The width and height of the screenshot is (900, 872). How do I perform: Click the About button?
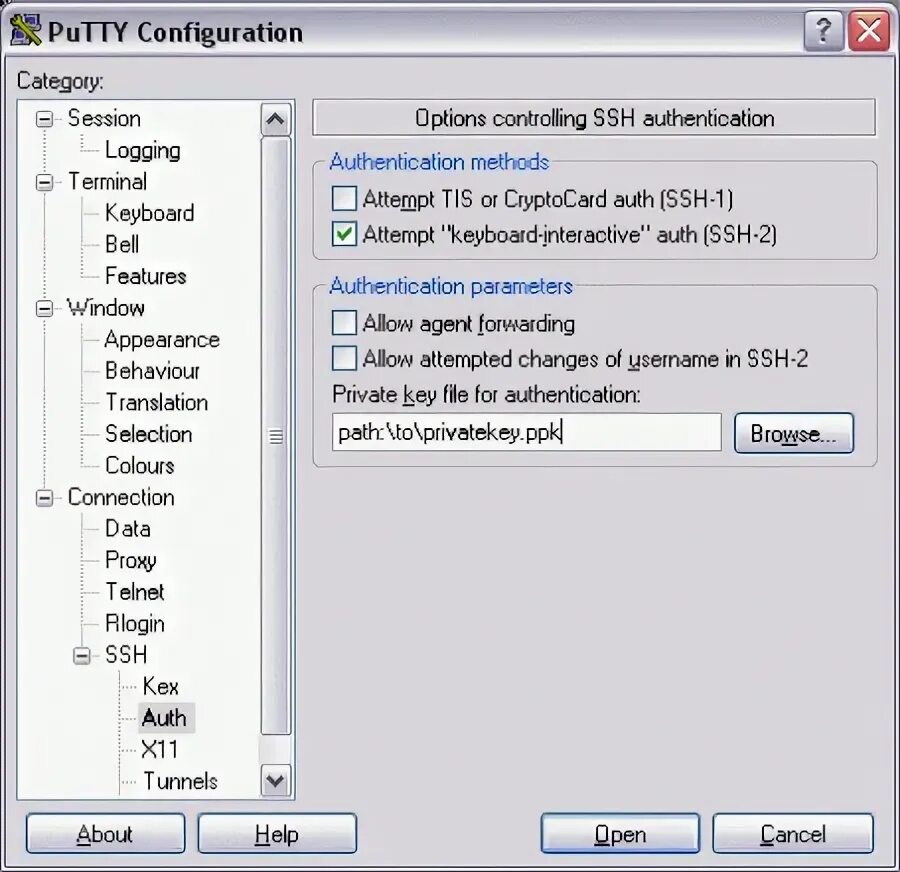pyautogui.click(x=105, y=834)
